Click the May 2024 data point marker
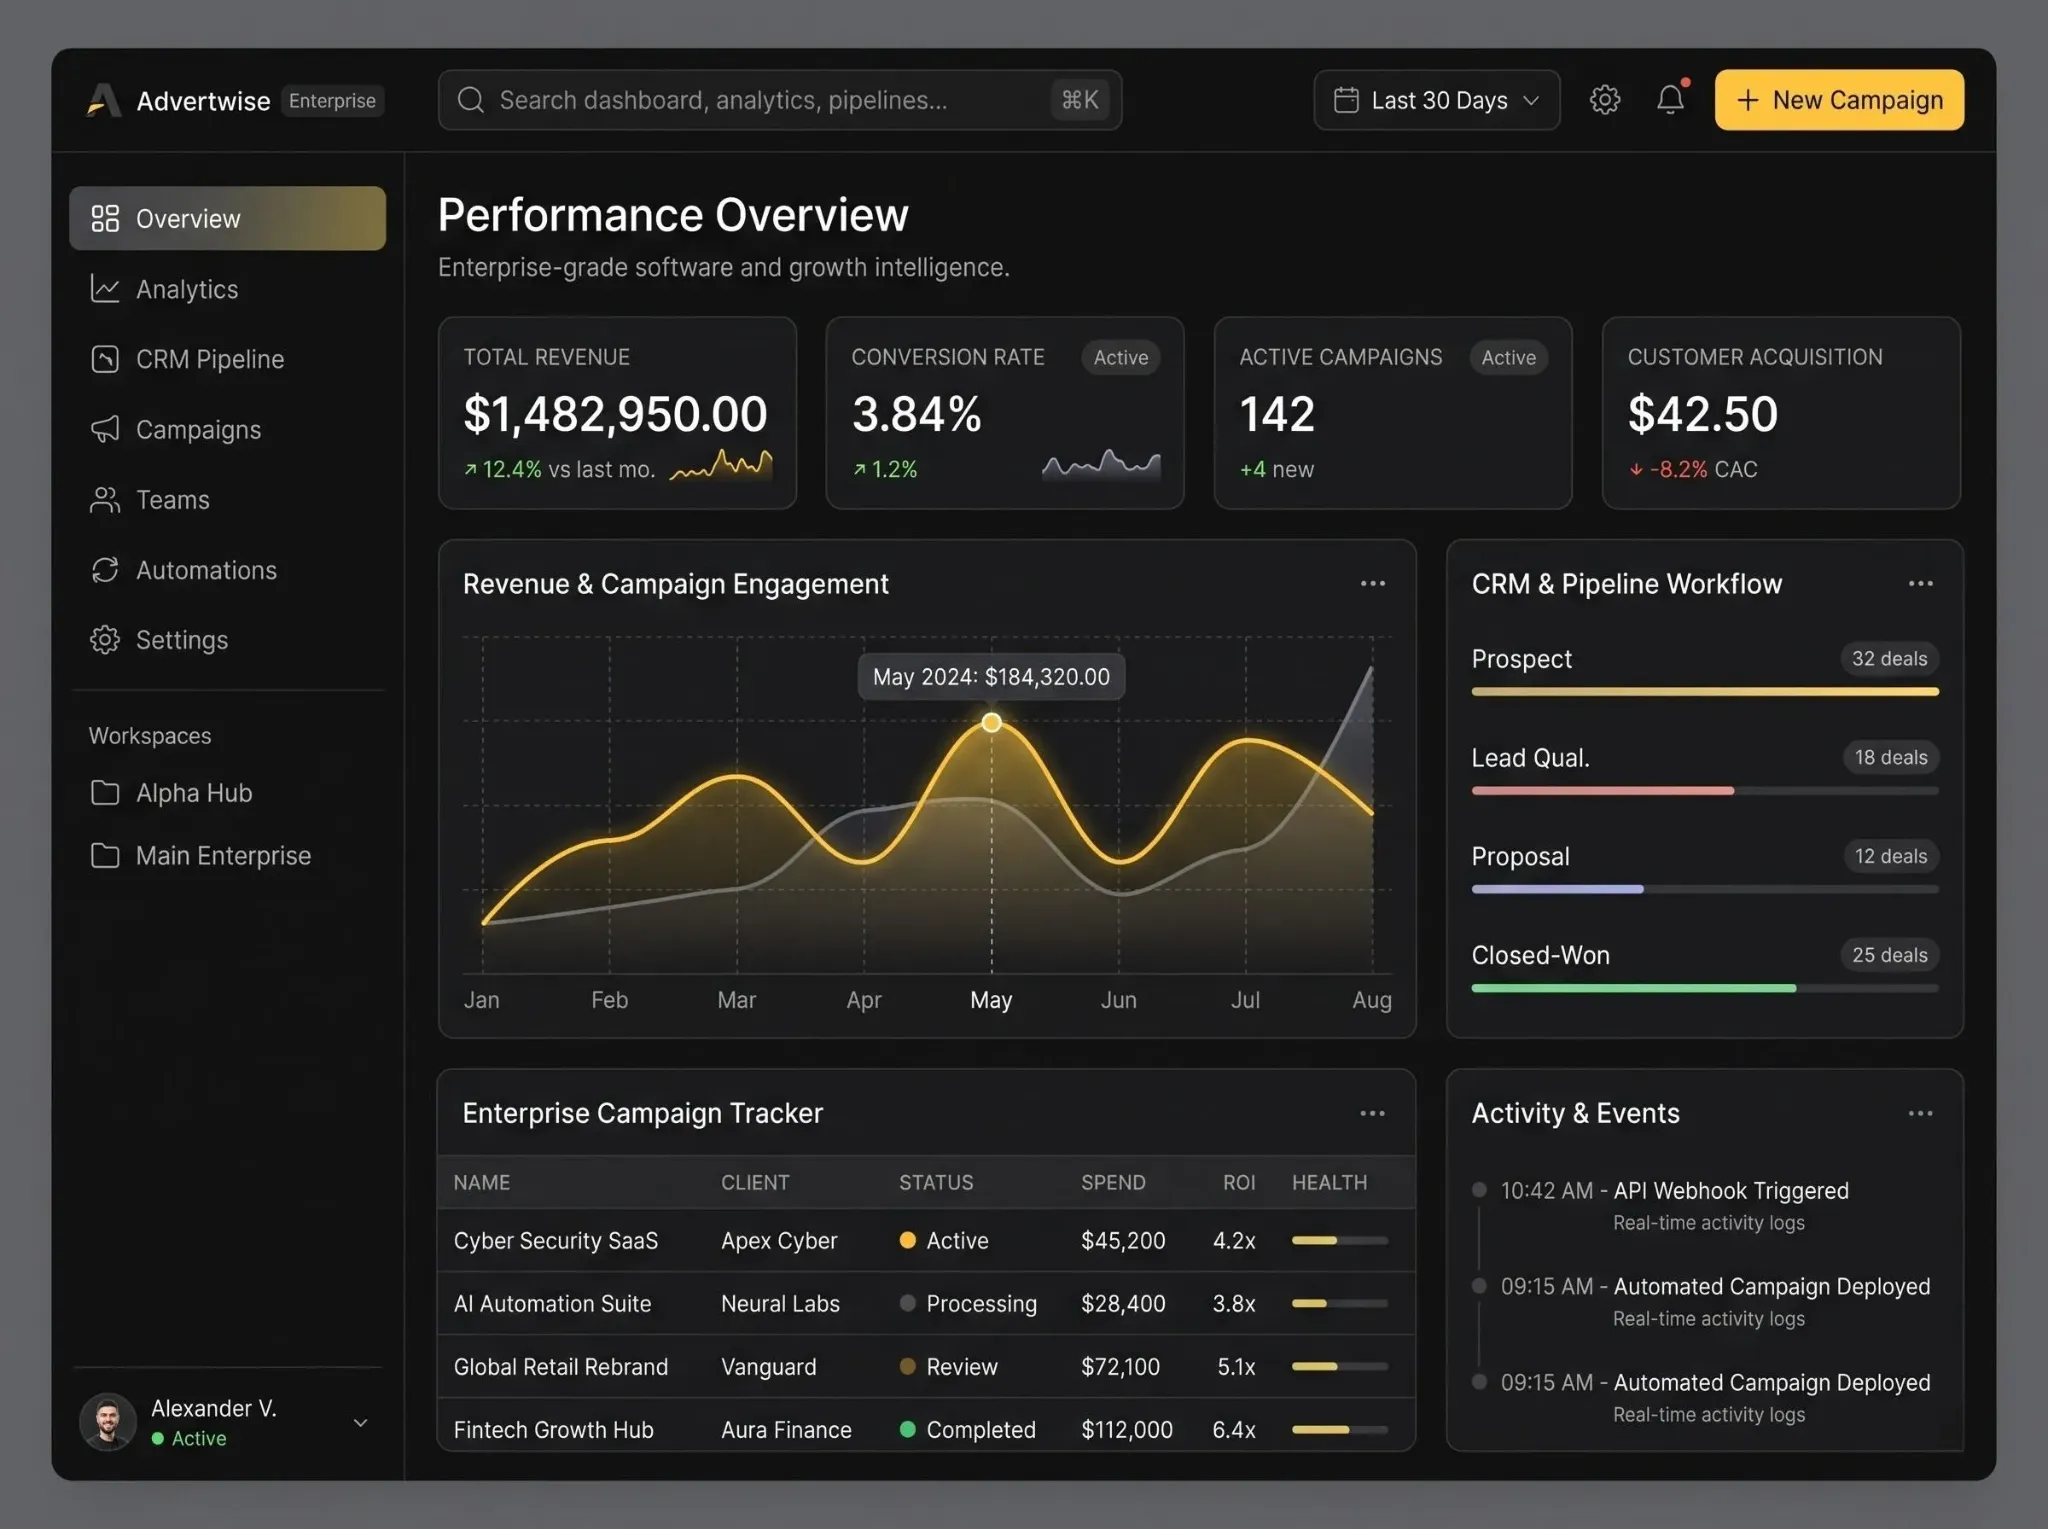Viewport: 2048px width, 1529px height. (991, 723)
